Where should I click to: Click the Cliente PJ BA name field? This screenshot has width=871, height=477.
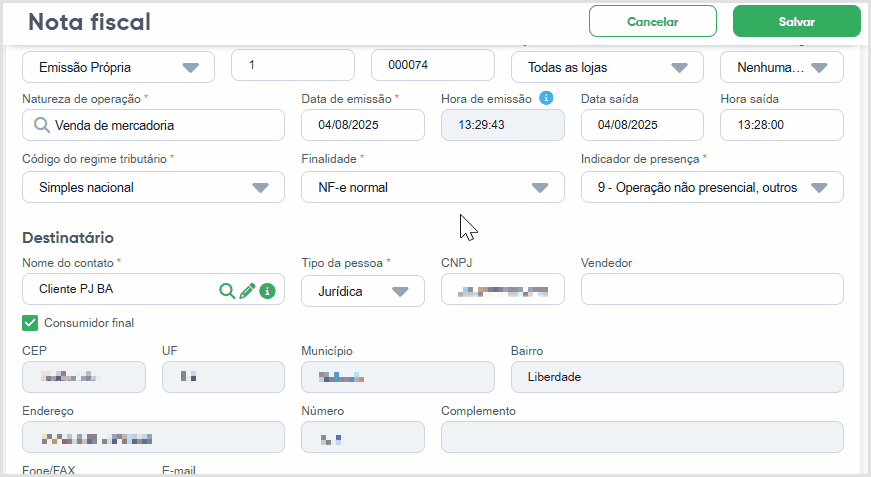[153, 289]
